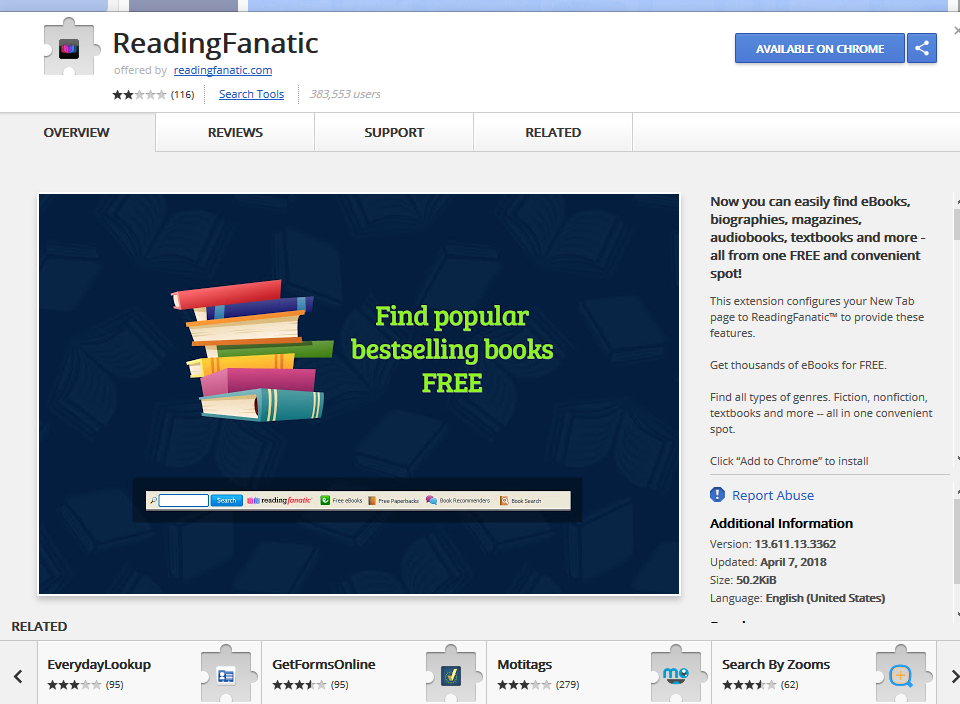The width and height of the screenshot is (960, 704).
Task: Open the Motitags related extension title
Action: 525,664
